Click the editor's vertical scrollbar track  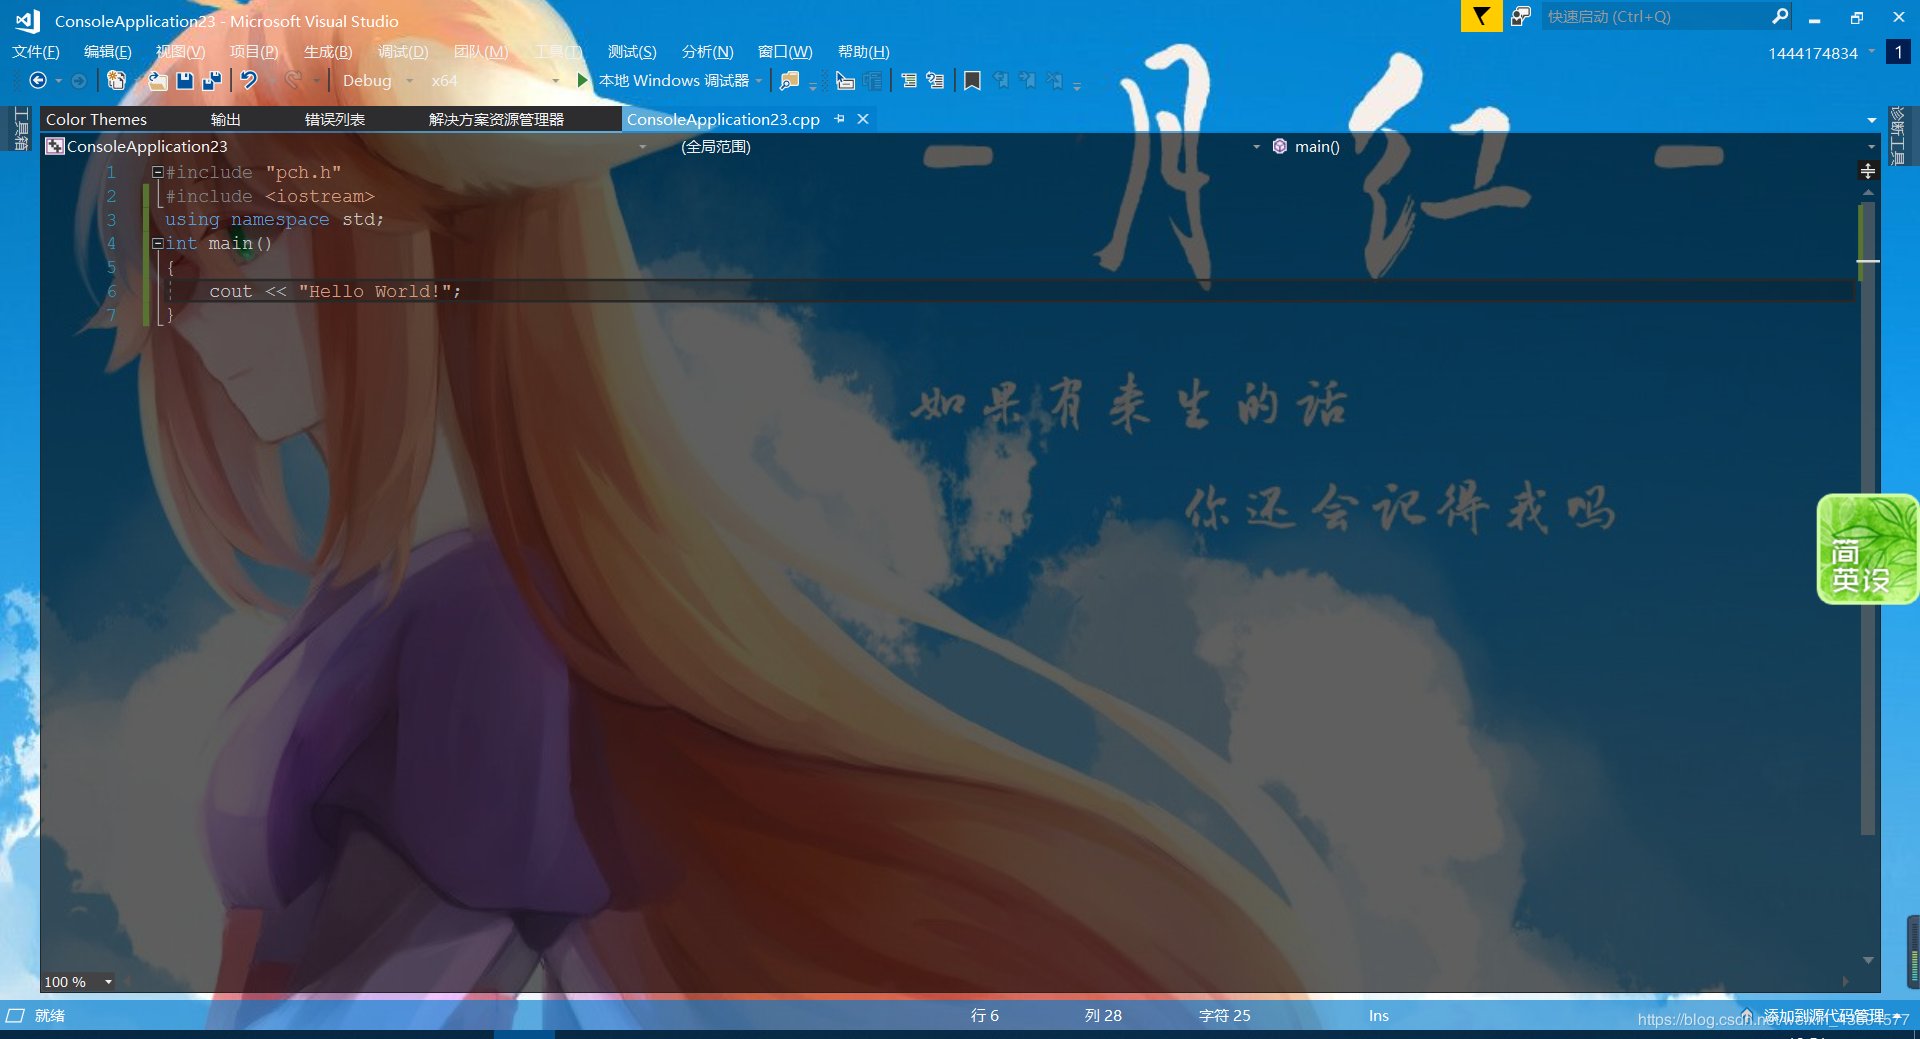point(1867,600)
